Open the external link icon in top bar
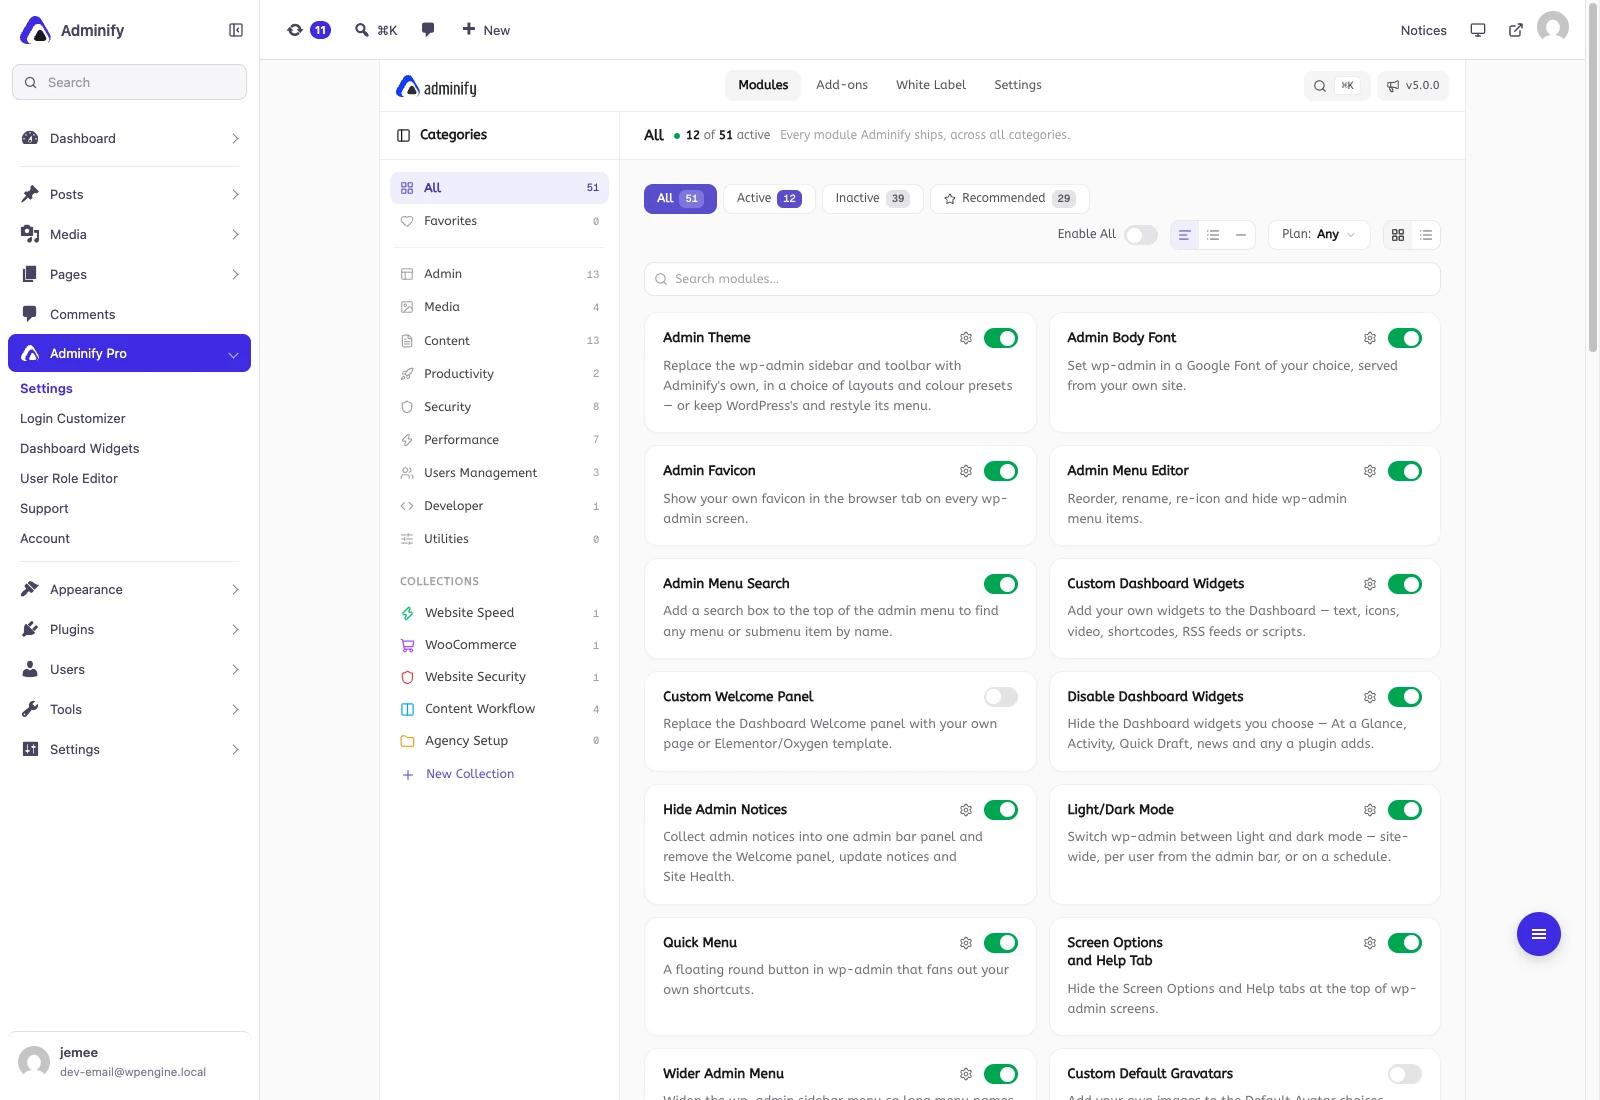The image size is (1600, 1100). (1516, 30)
